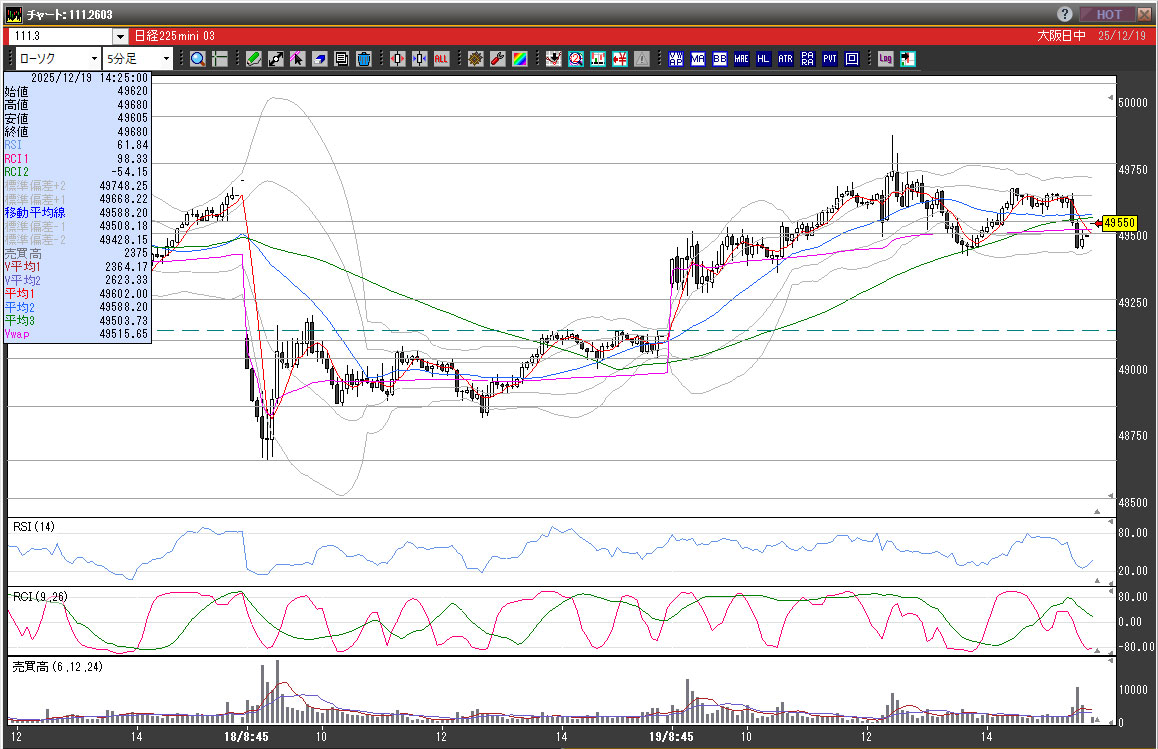Image resolution: width=1158 pixels, height=749 pixels.
Task: Select the eraser tool icon
Action: pos(320,59)
